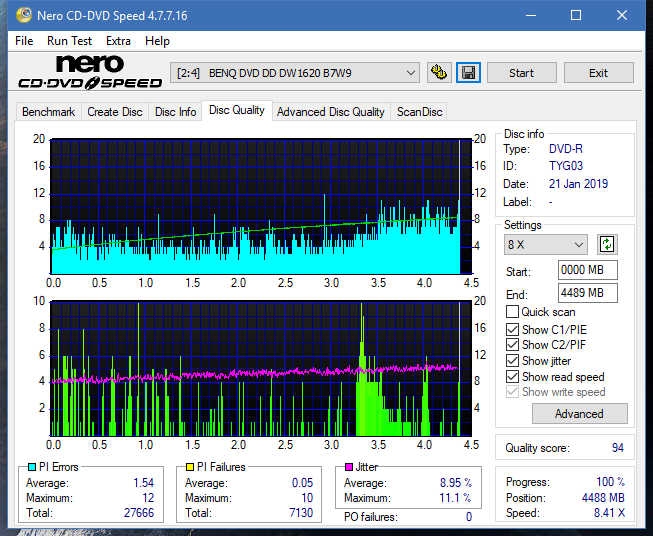The width and height of the screenshot is (653, 536).
Task: Click the Quality score value 94
Action: (x=618, y=448)
